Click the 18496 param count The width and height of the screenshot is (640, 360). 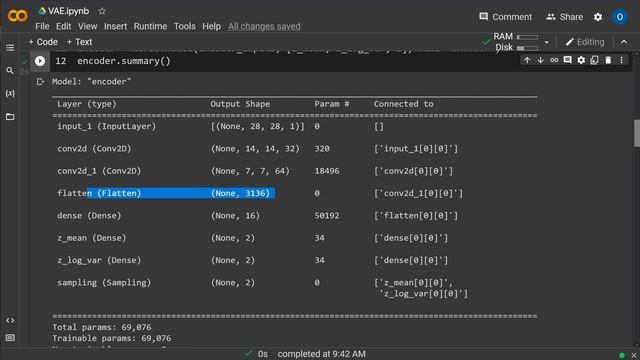click(x=327, y=171)
